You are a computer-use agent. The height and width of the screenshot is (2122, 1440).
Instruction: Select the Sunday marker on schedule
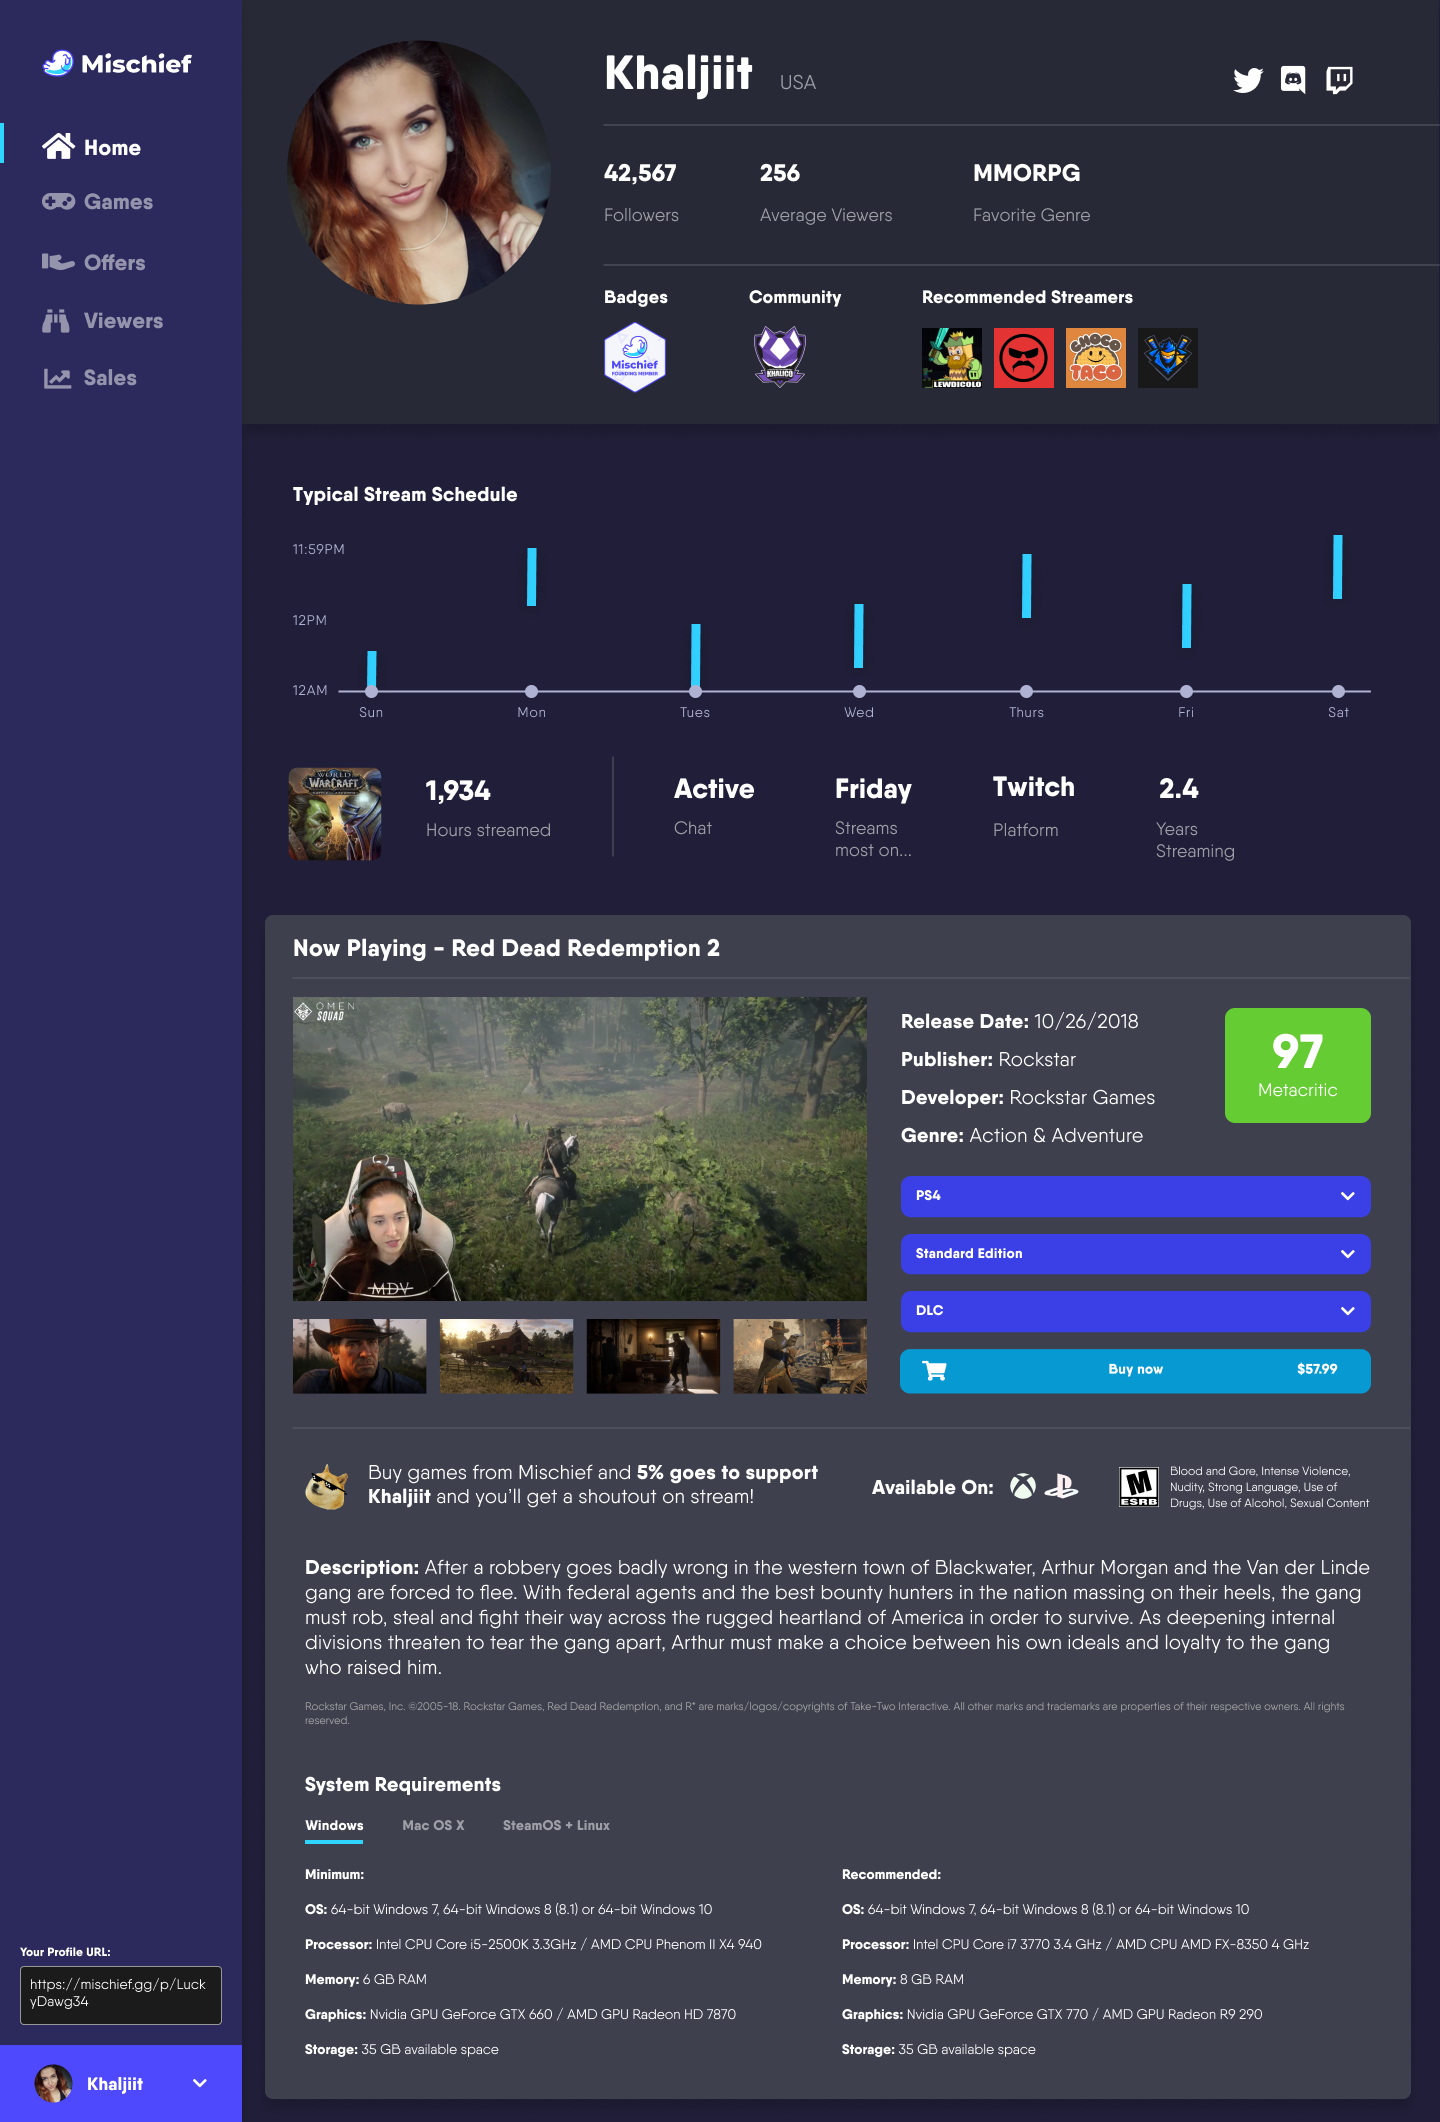(x=371, y=691)
